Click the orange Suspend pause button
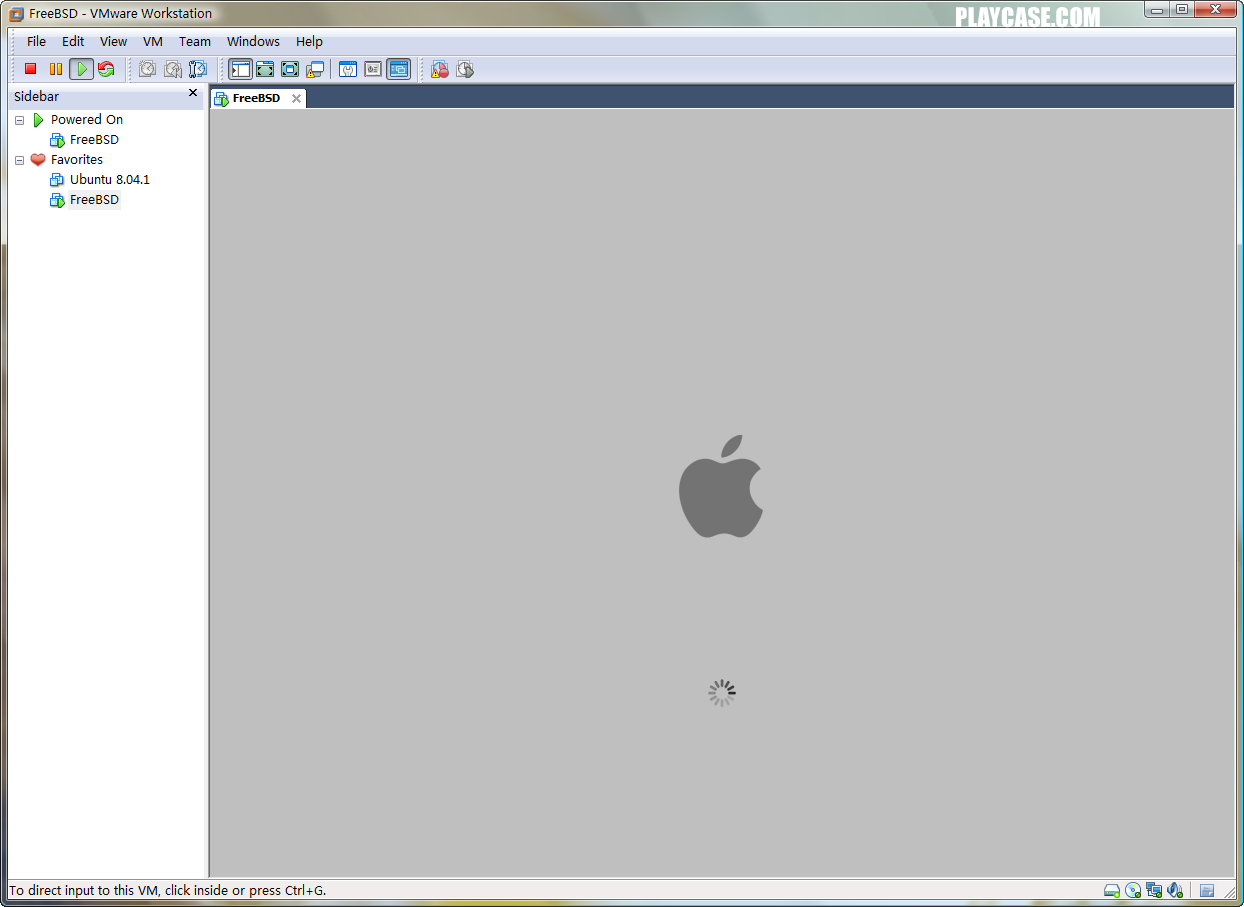 click(x=56, y=69)
